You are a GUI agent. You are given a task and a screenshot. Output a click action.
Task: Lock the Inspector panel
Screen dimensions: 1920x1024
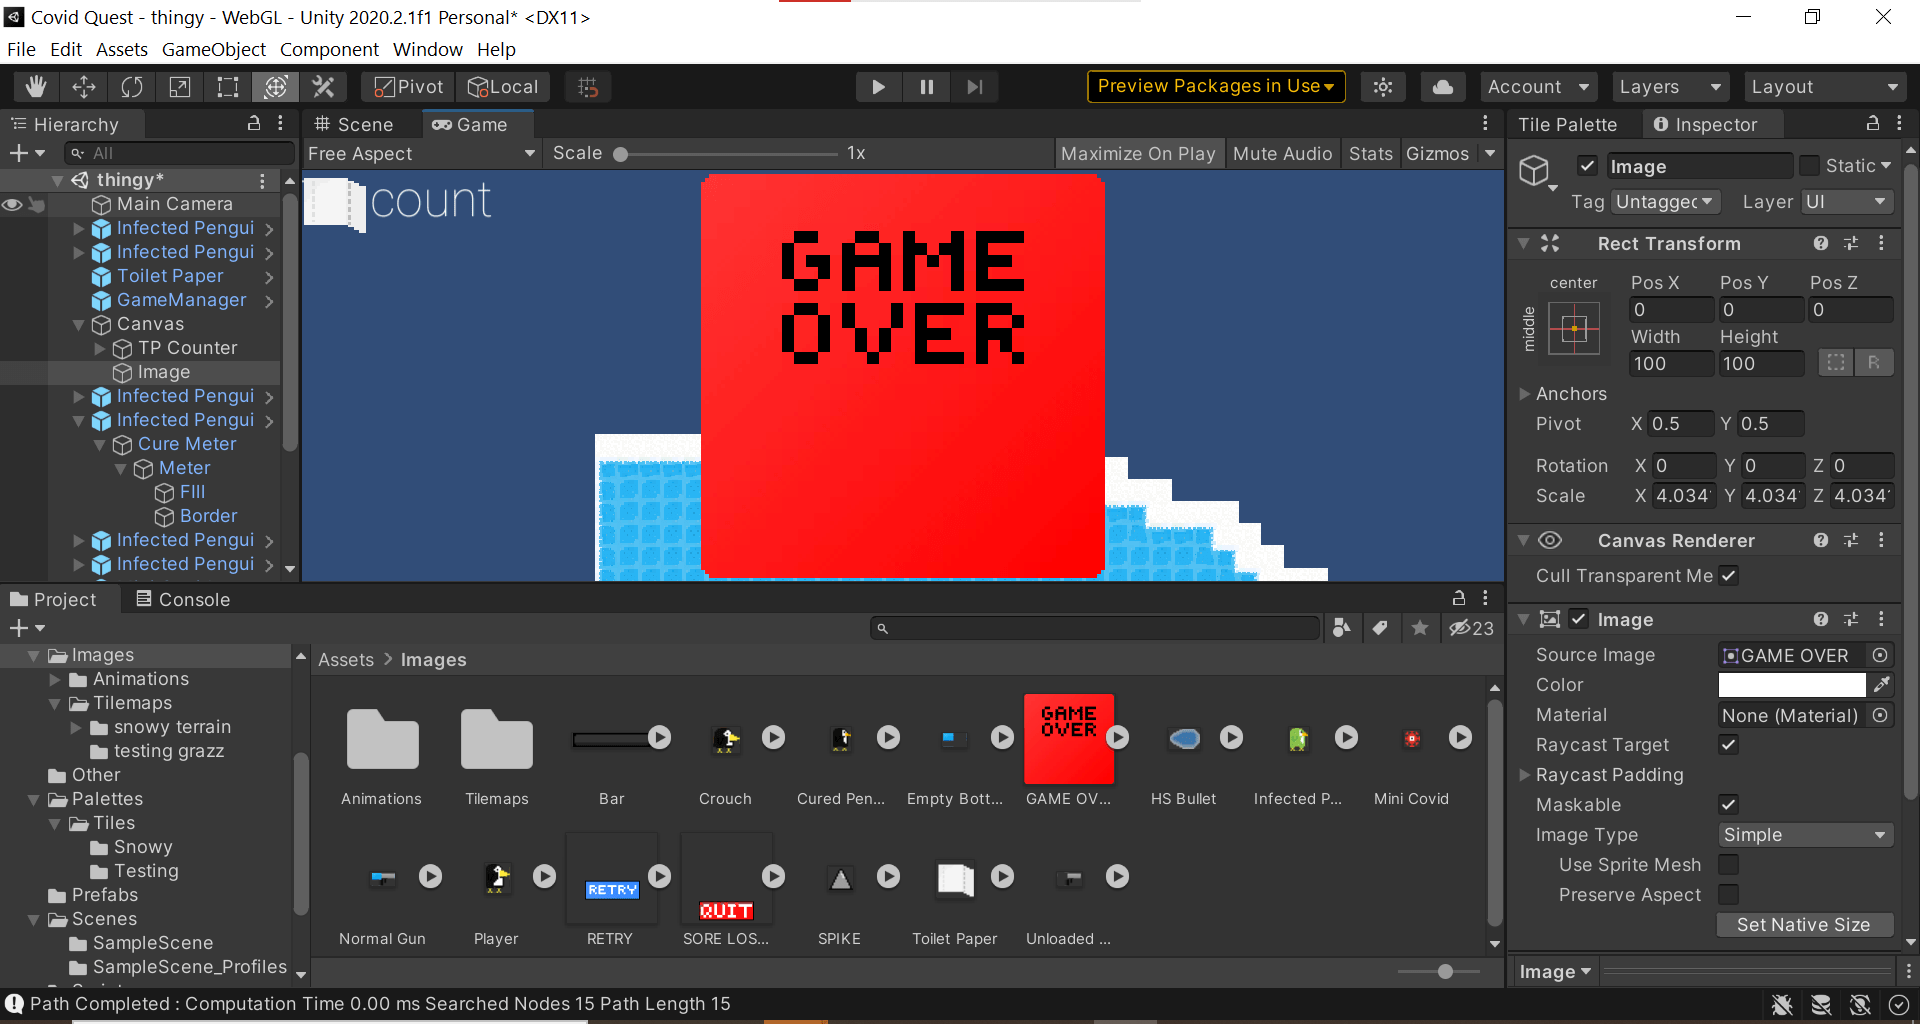[1872, 123]
